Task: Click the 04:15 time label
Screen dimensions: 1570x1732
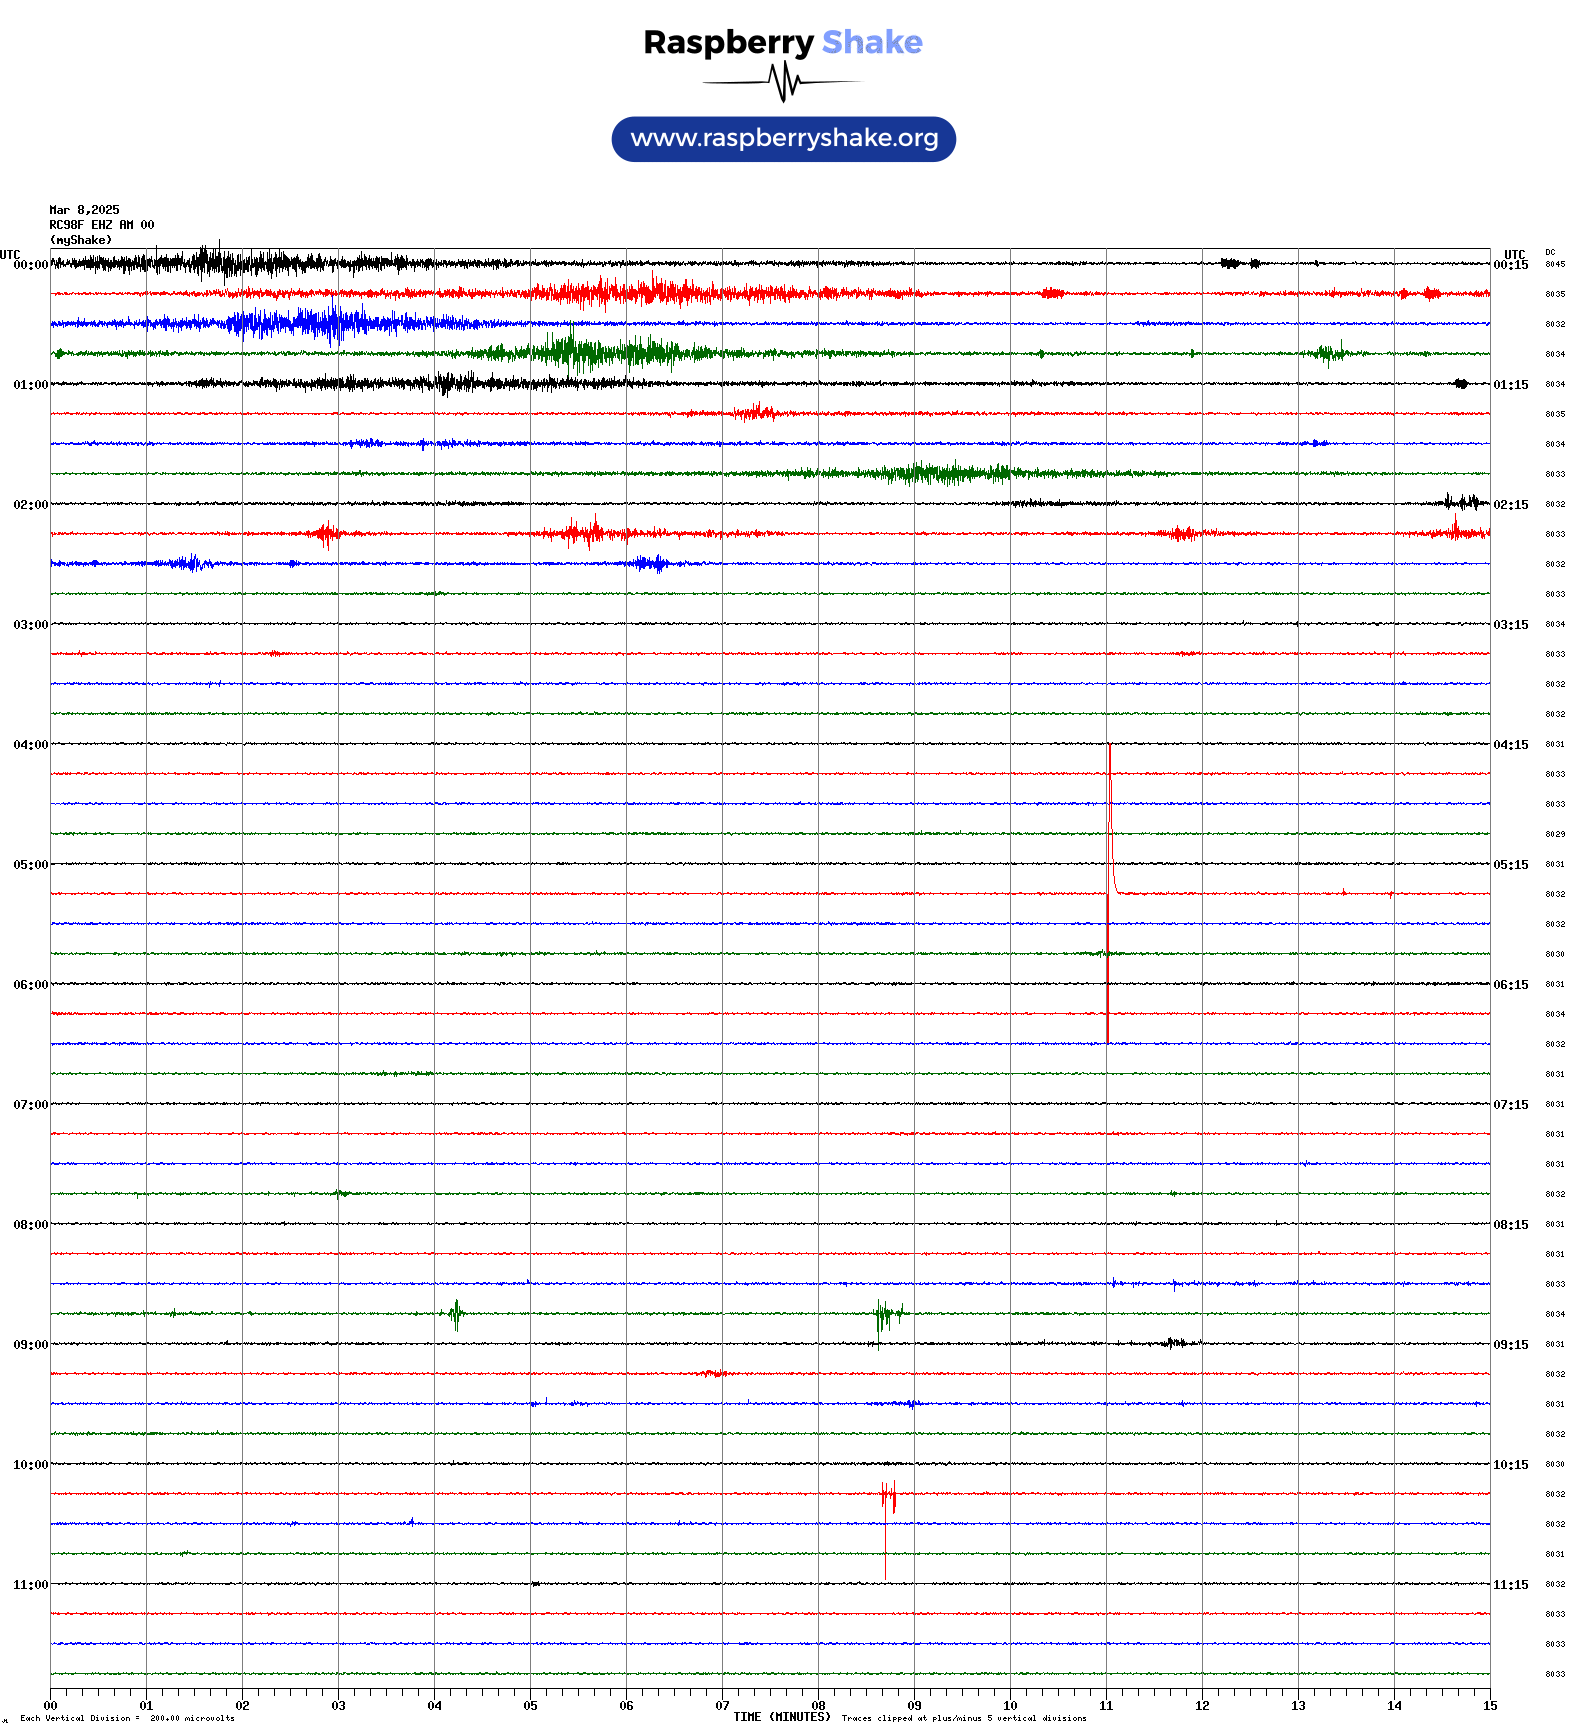Action: coord(1511,745)
